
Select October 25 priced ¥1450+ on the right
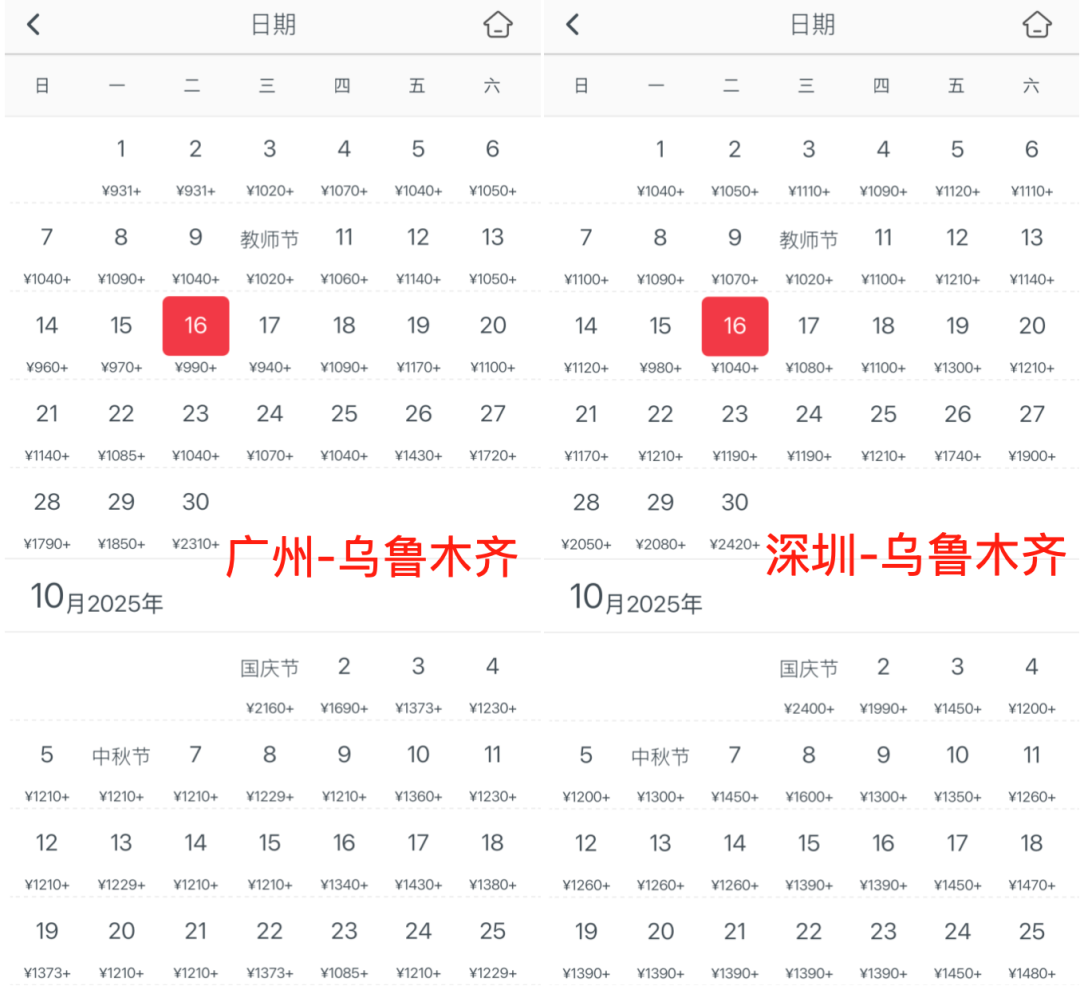pos(1031,931)
